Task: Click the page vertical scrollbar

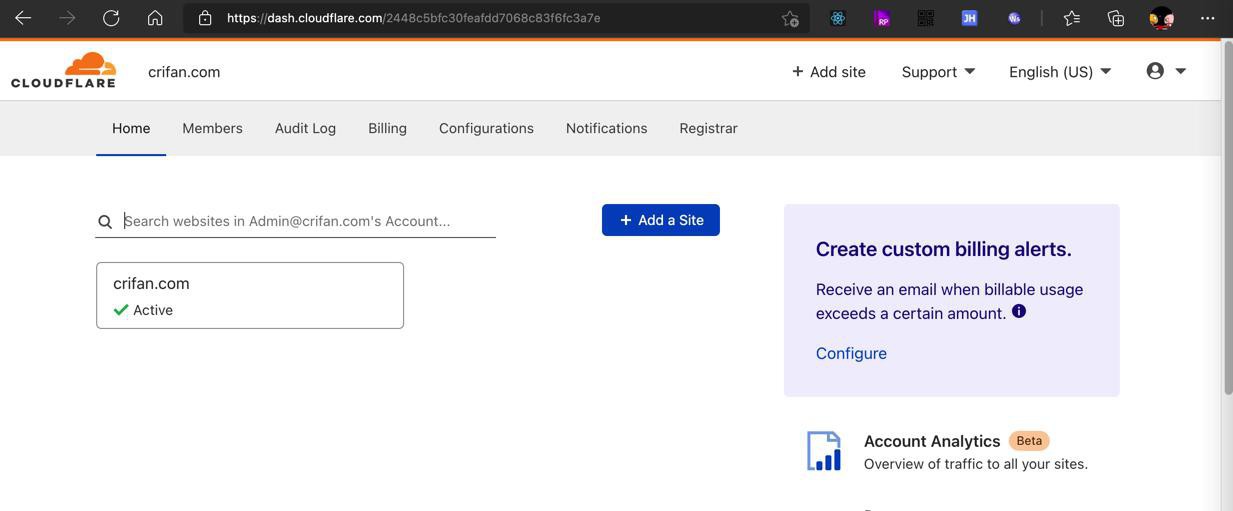Action: click(x=1227, y=220)
